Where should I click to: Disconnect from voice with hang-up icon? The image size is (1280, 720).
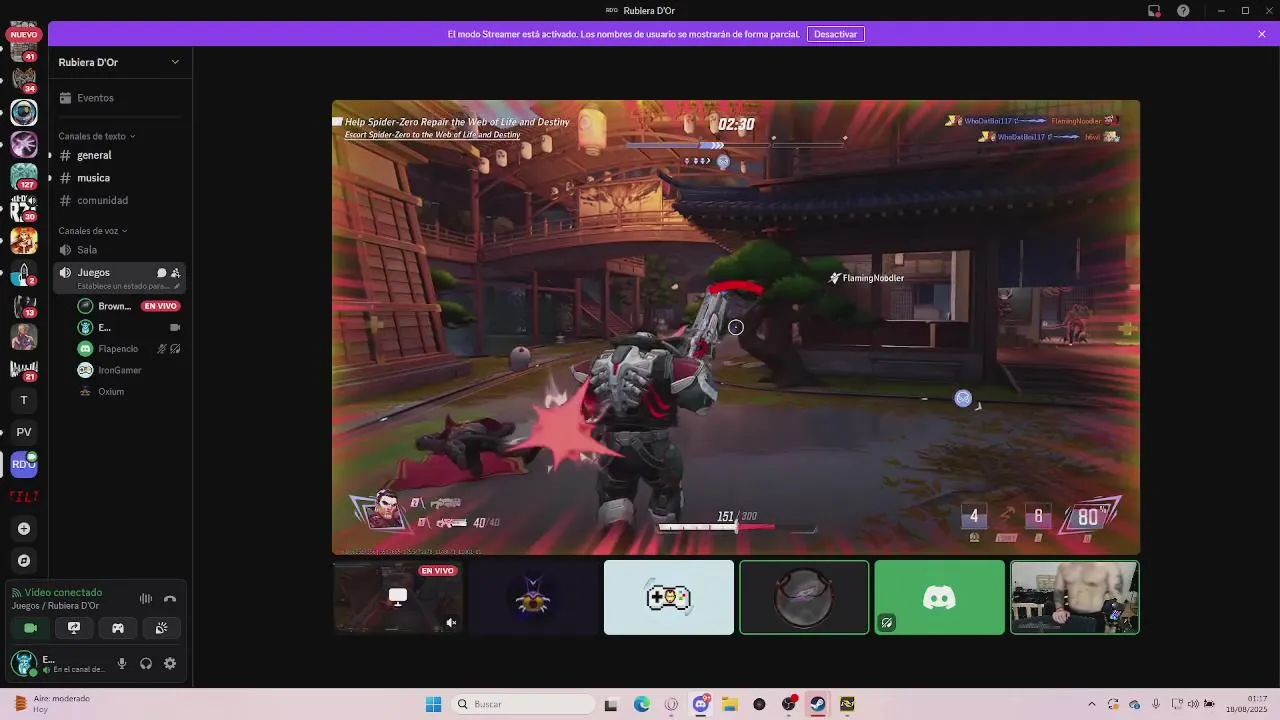point(170,599)
